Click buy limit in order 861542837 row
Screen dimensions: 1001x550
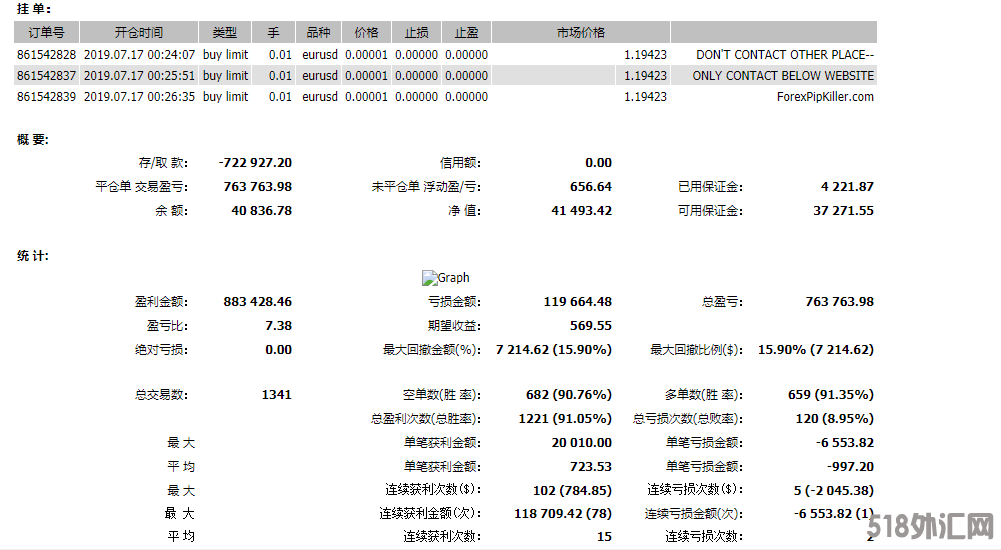(225, 76)
